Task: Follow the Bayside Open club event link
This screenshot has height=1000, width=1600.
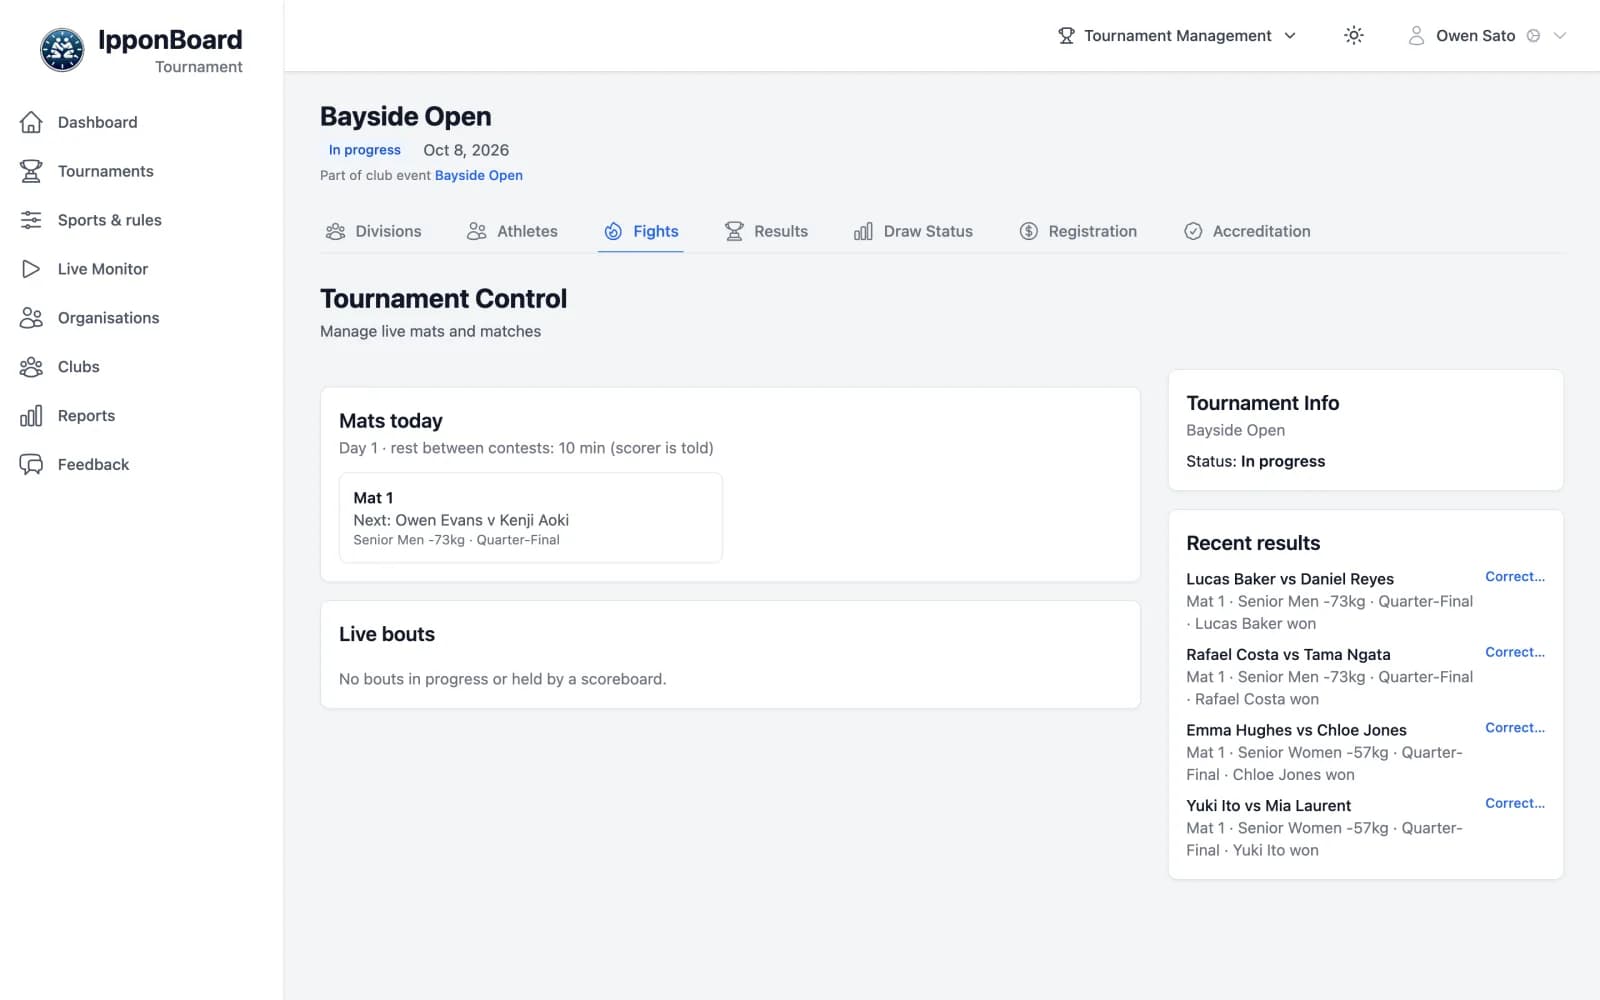Action: 478,175
